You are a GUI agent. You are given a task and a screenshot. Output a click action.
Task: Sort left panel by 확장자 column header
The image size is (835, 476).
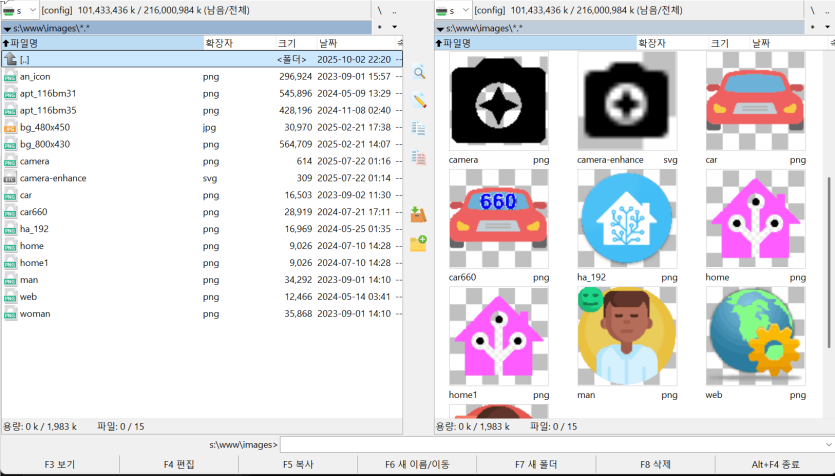pos(240,43)
